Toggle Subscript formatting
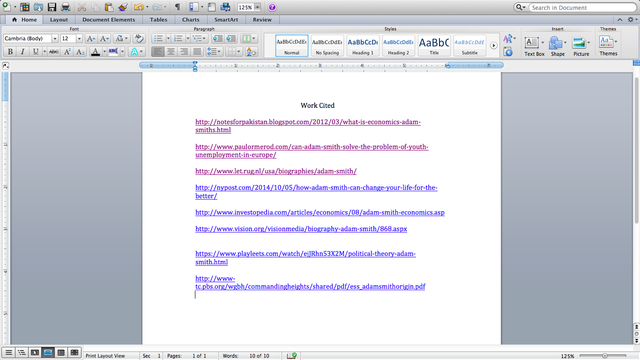 coord(80,51)
